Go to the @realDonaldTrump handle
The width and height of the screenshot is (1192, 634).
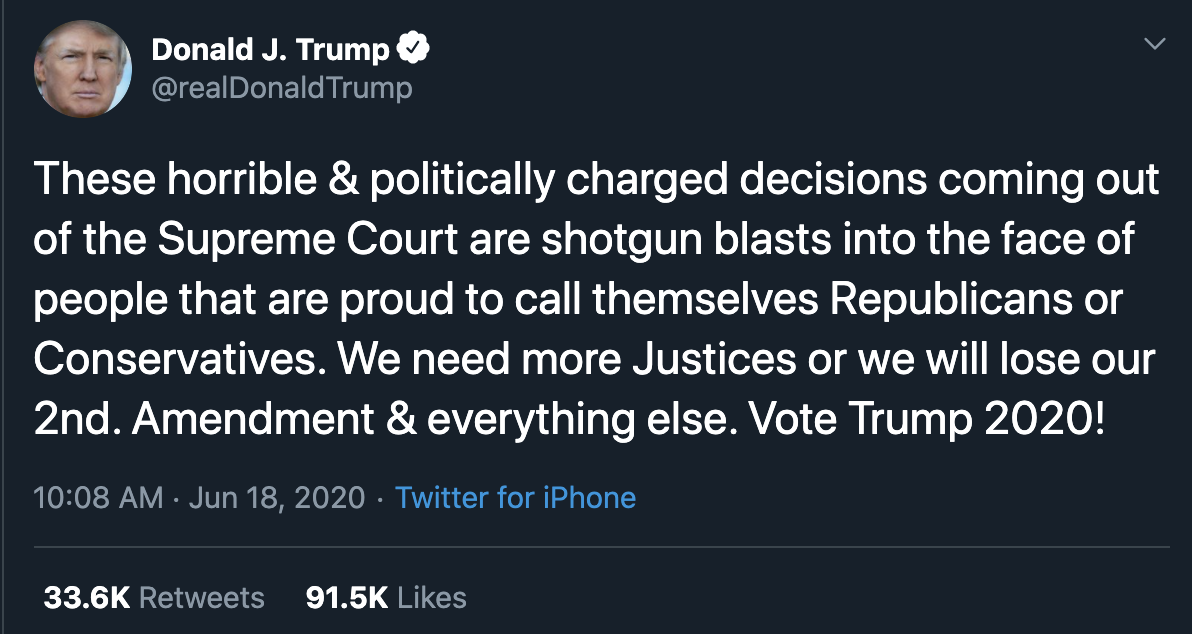(x=281, y=88)
